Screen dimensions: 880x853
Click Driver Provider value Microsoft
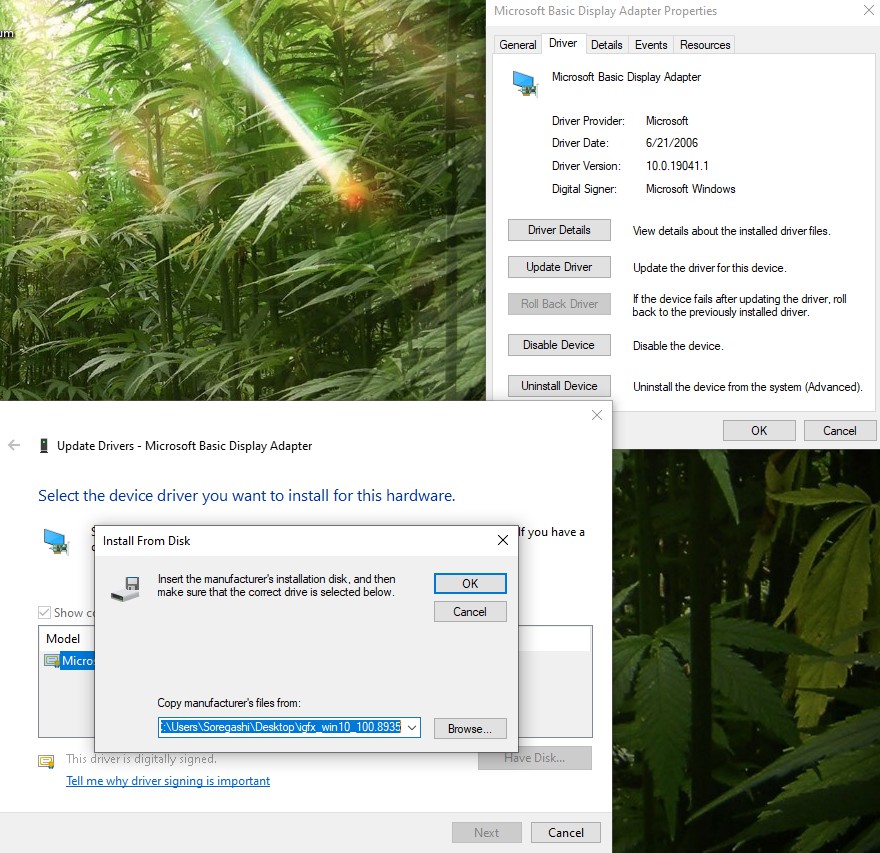[667, 121]
